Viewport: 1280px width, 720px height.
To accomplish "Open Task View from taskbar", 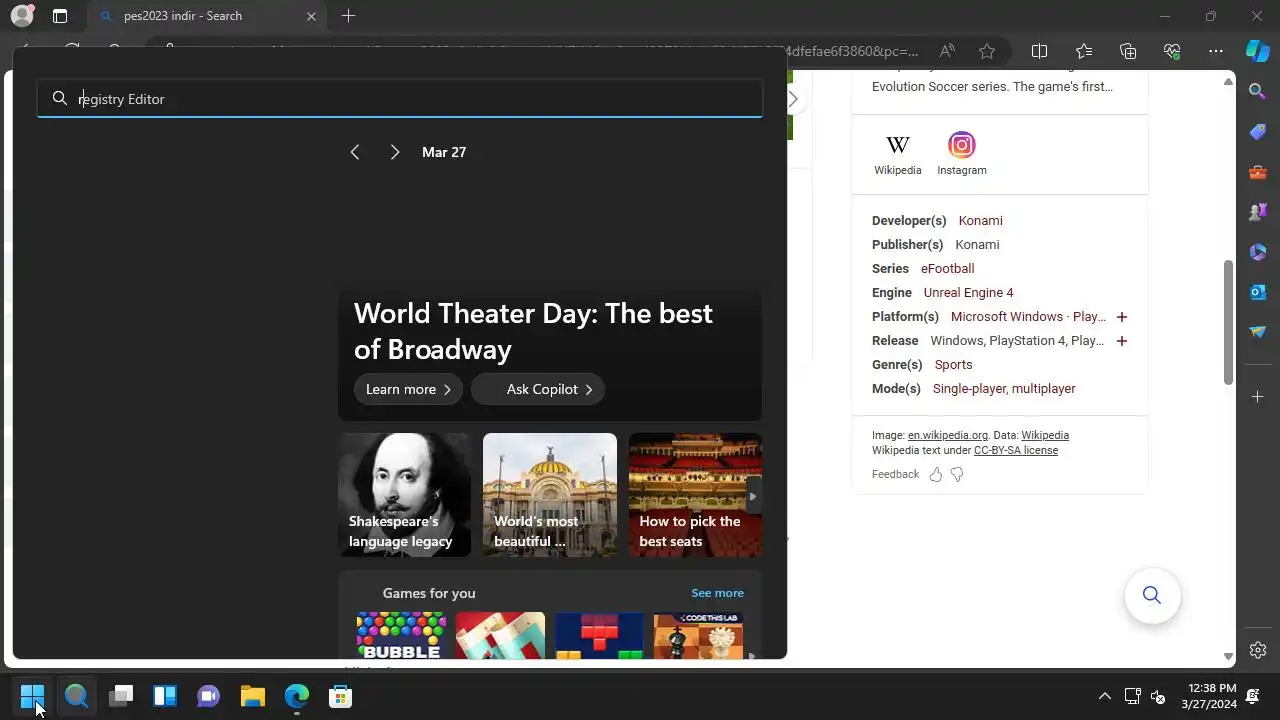I will [x=121, y=695].
